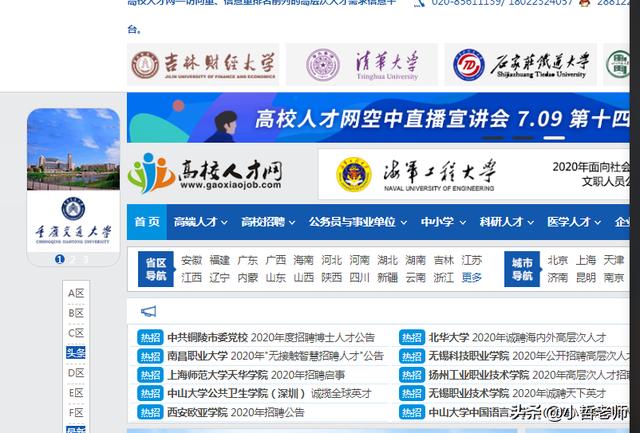Expand the 公务员与事业单位 dropdown menu
The width and height of the screenshot is (640, 433).
[x=358, y=222]
